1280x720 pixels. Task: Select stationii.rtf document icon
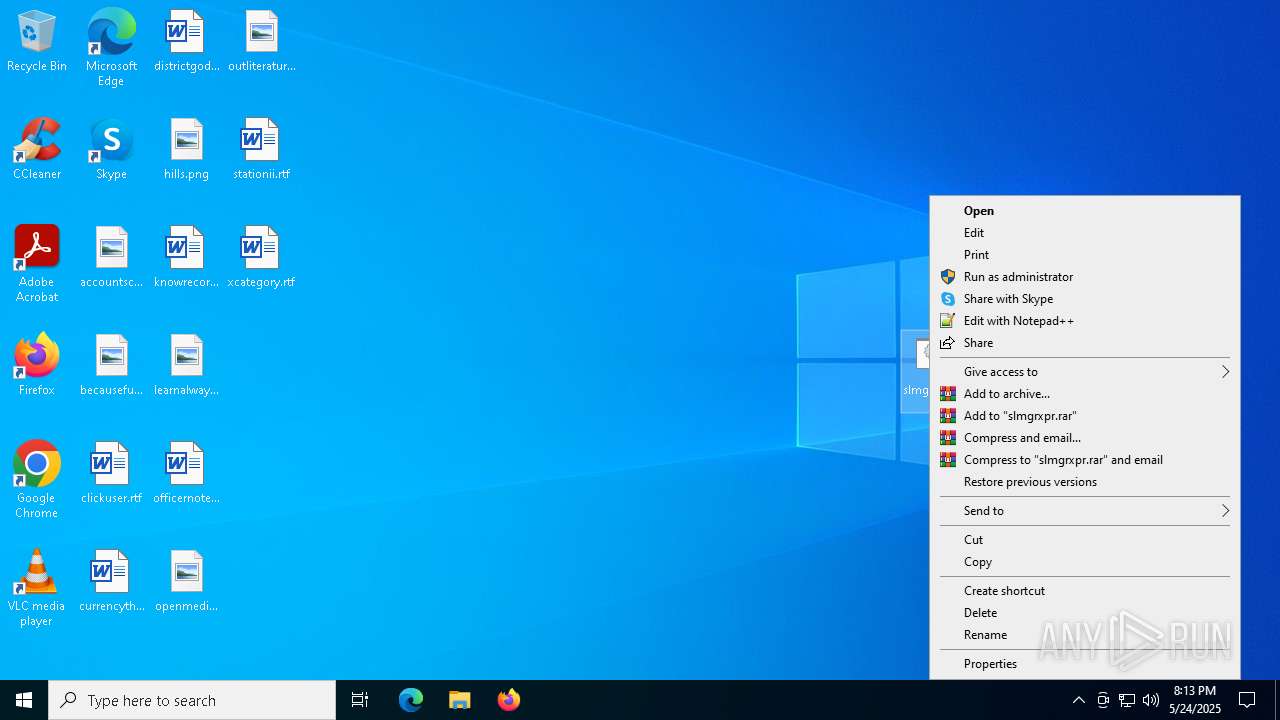point(261,150)
